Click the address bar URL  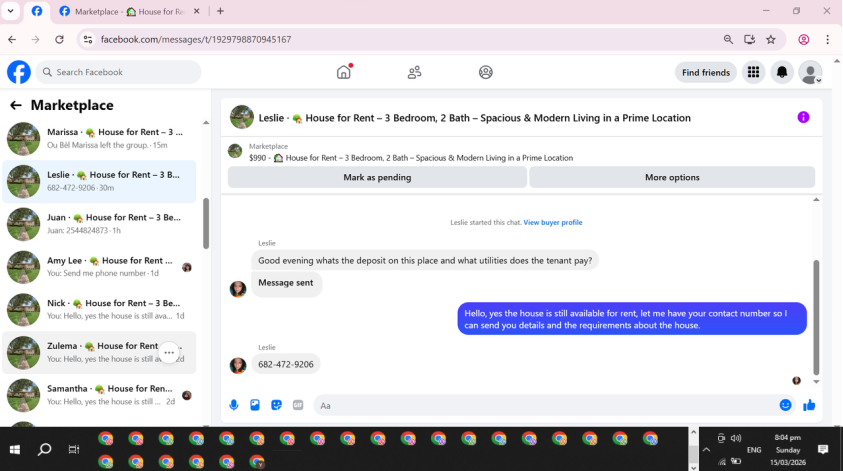(196, 39)
